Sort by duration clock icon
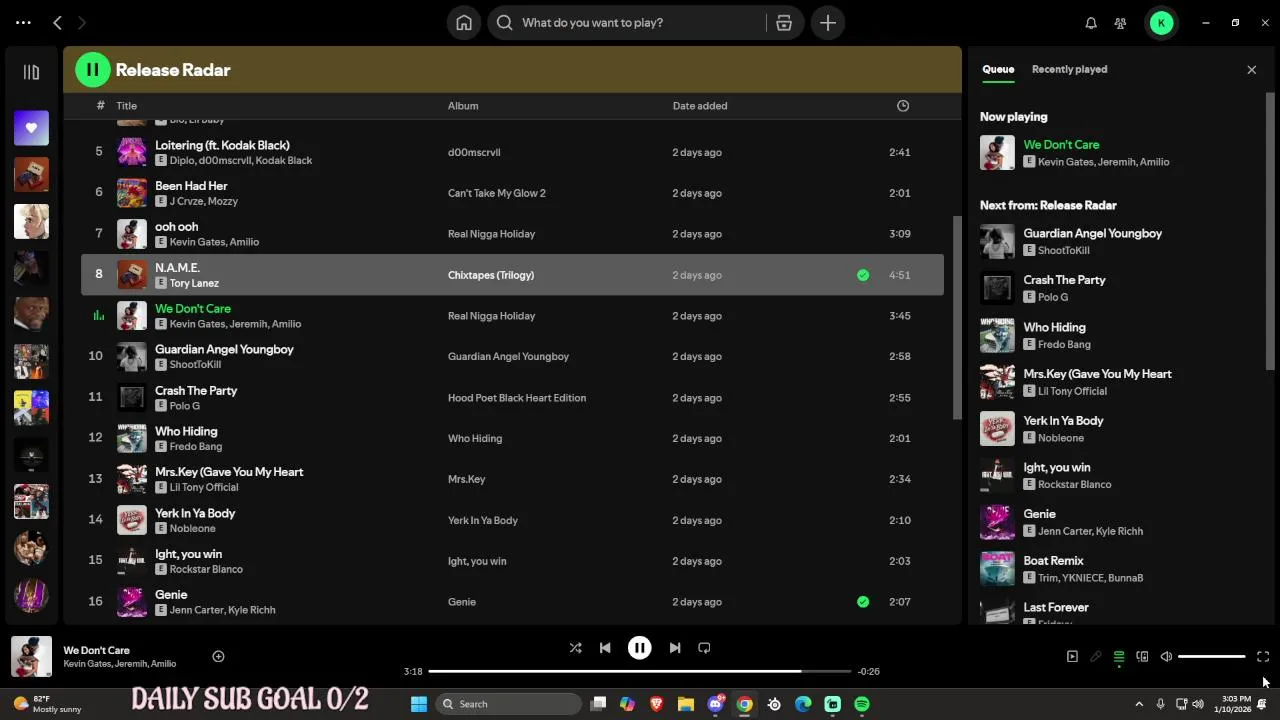 click(x=903, y=106)
